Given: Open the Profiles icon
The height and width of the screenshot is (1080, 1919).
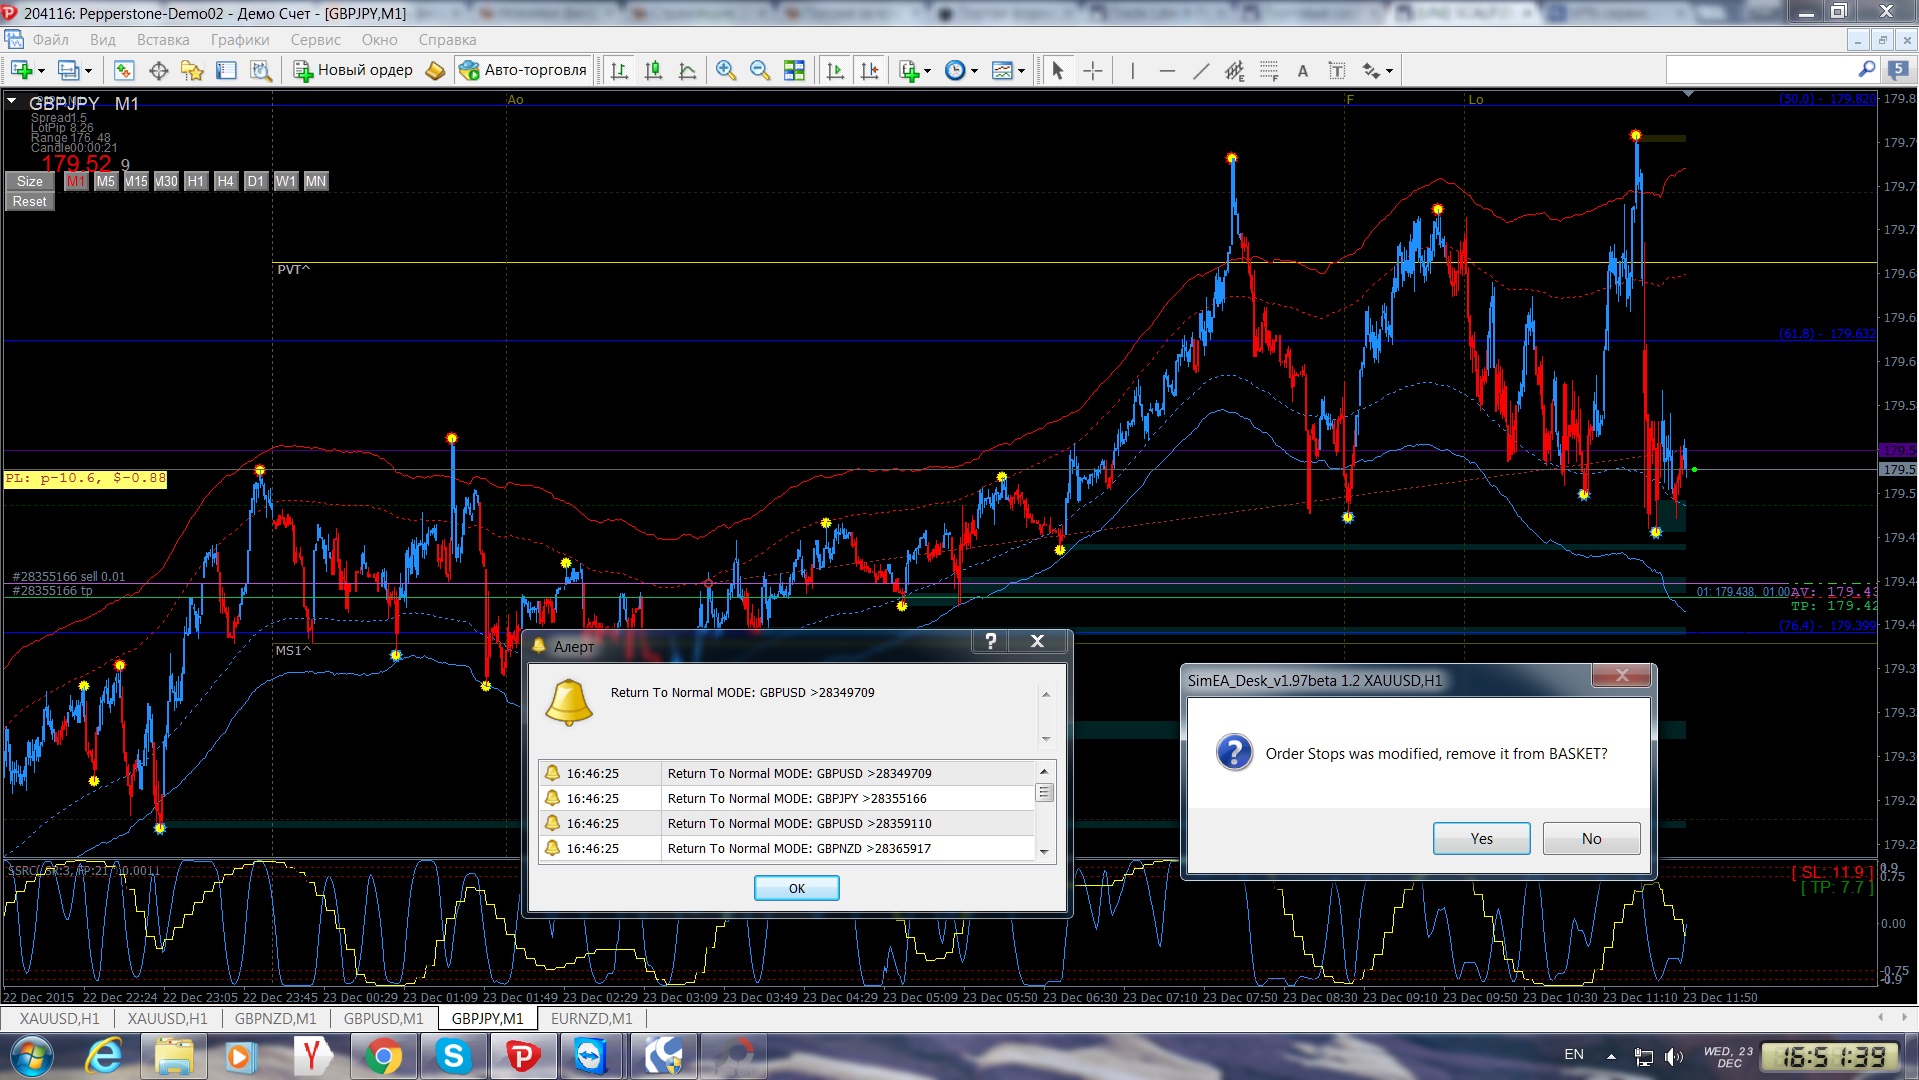Looking at the screenshot, I should point(68,70).
